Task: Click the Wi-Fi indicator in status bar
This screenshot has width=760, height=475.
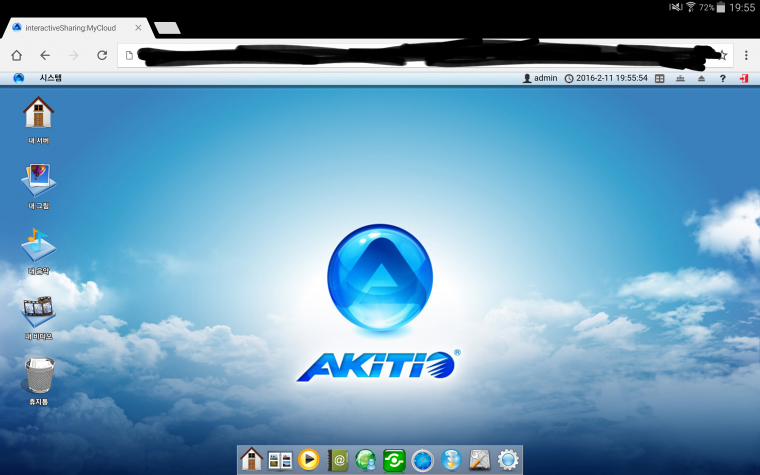Action: (691, 7)
